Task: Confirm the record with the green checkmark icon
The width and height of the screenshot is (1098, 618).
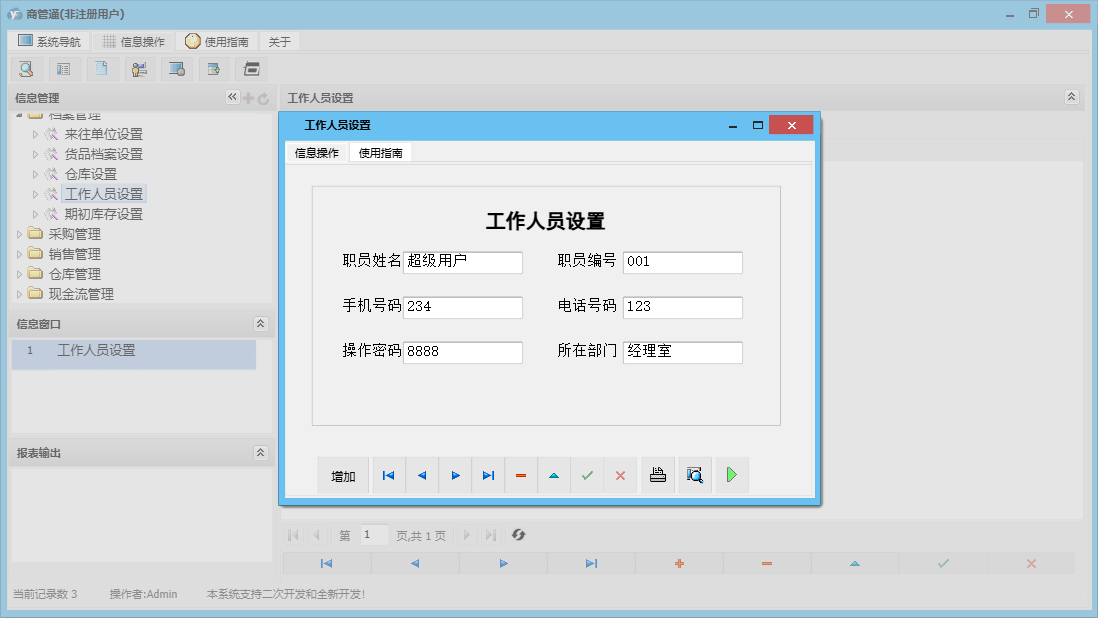Action: tap(587, 475)
